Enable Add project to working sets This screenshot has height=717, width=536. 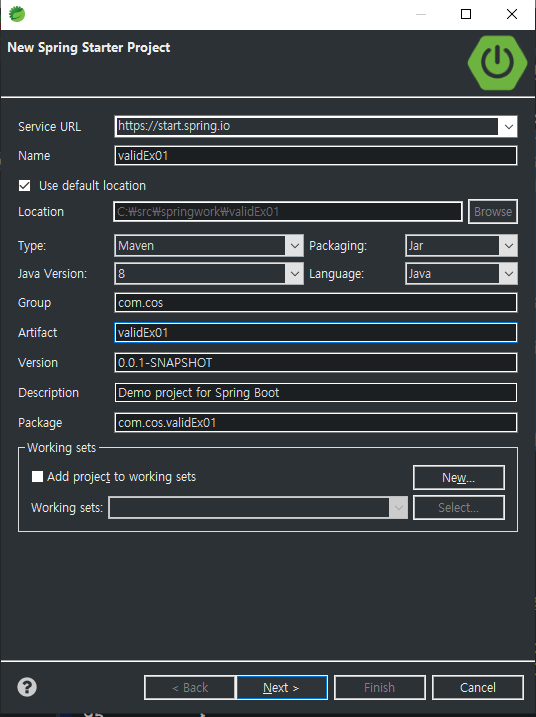pos(38,476)
